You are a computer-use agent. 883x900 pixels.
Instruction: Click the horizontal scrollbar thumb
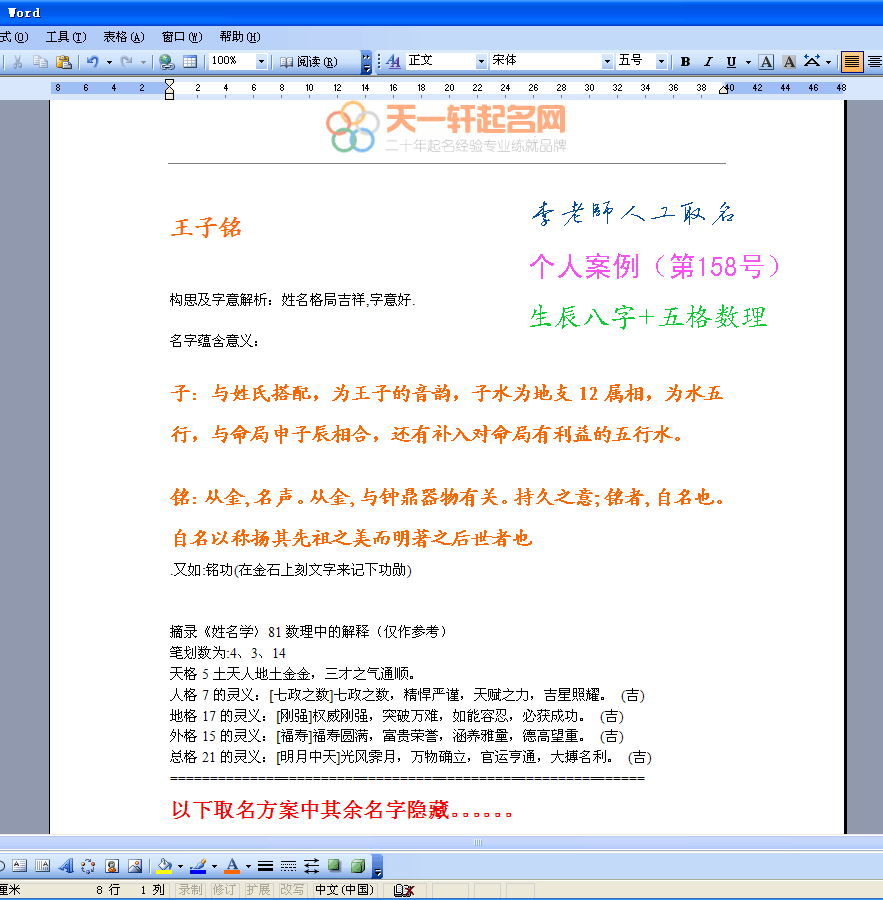[478, 842]
